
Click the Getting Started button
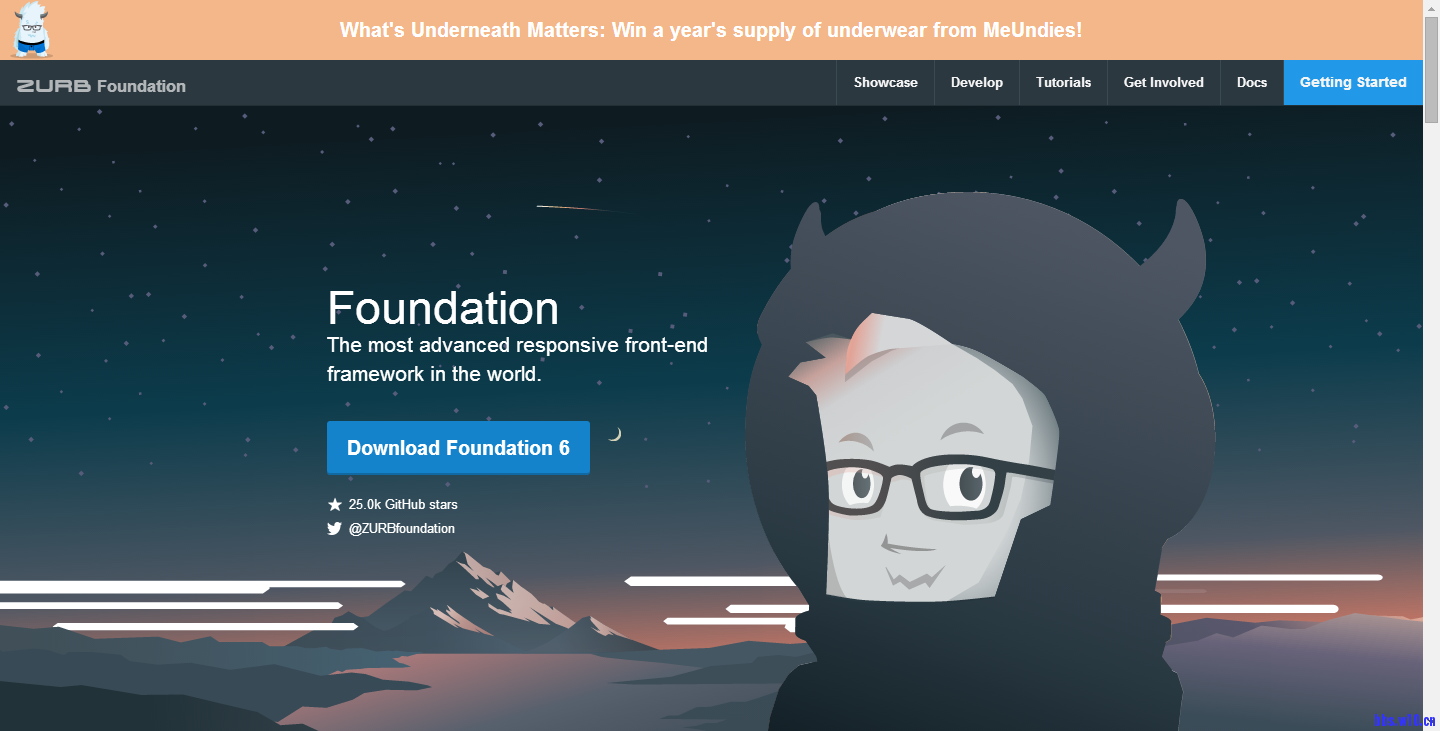1353,83
